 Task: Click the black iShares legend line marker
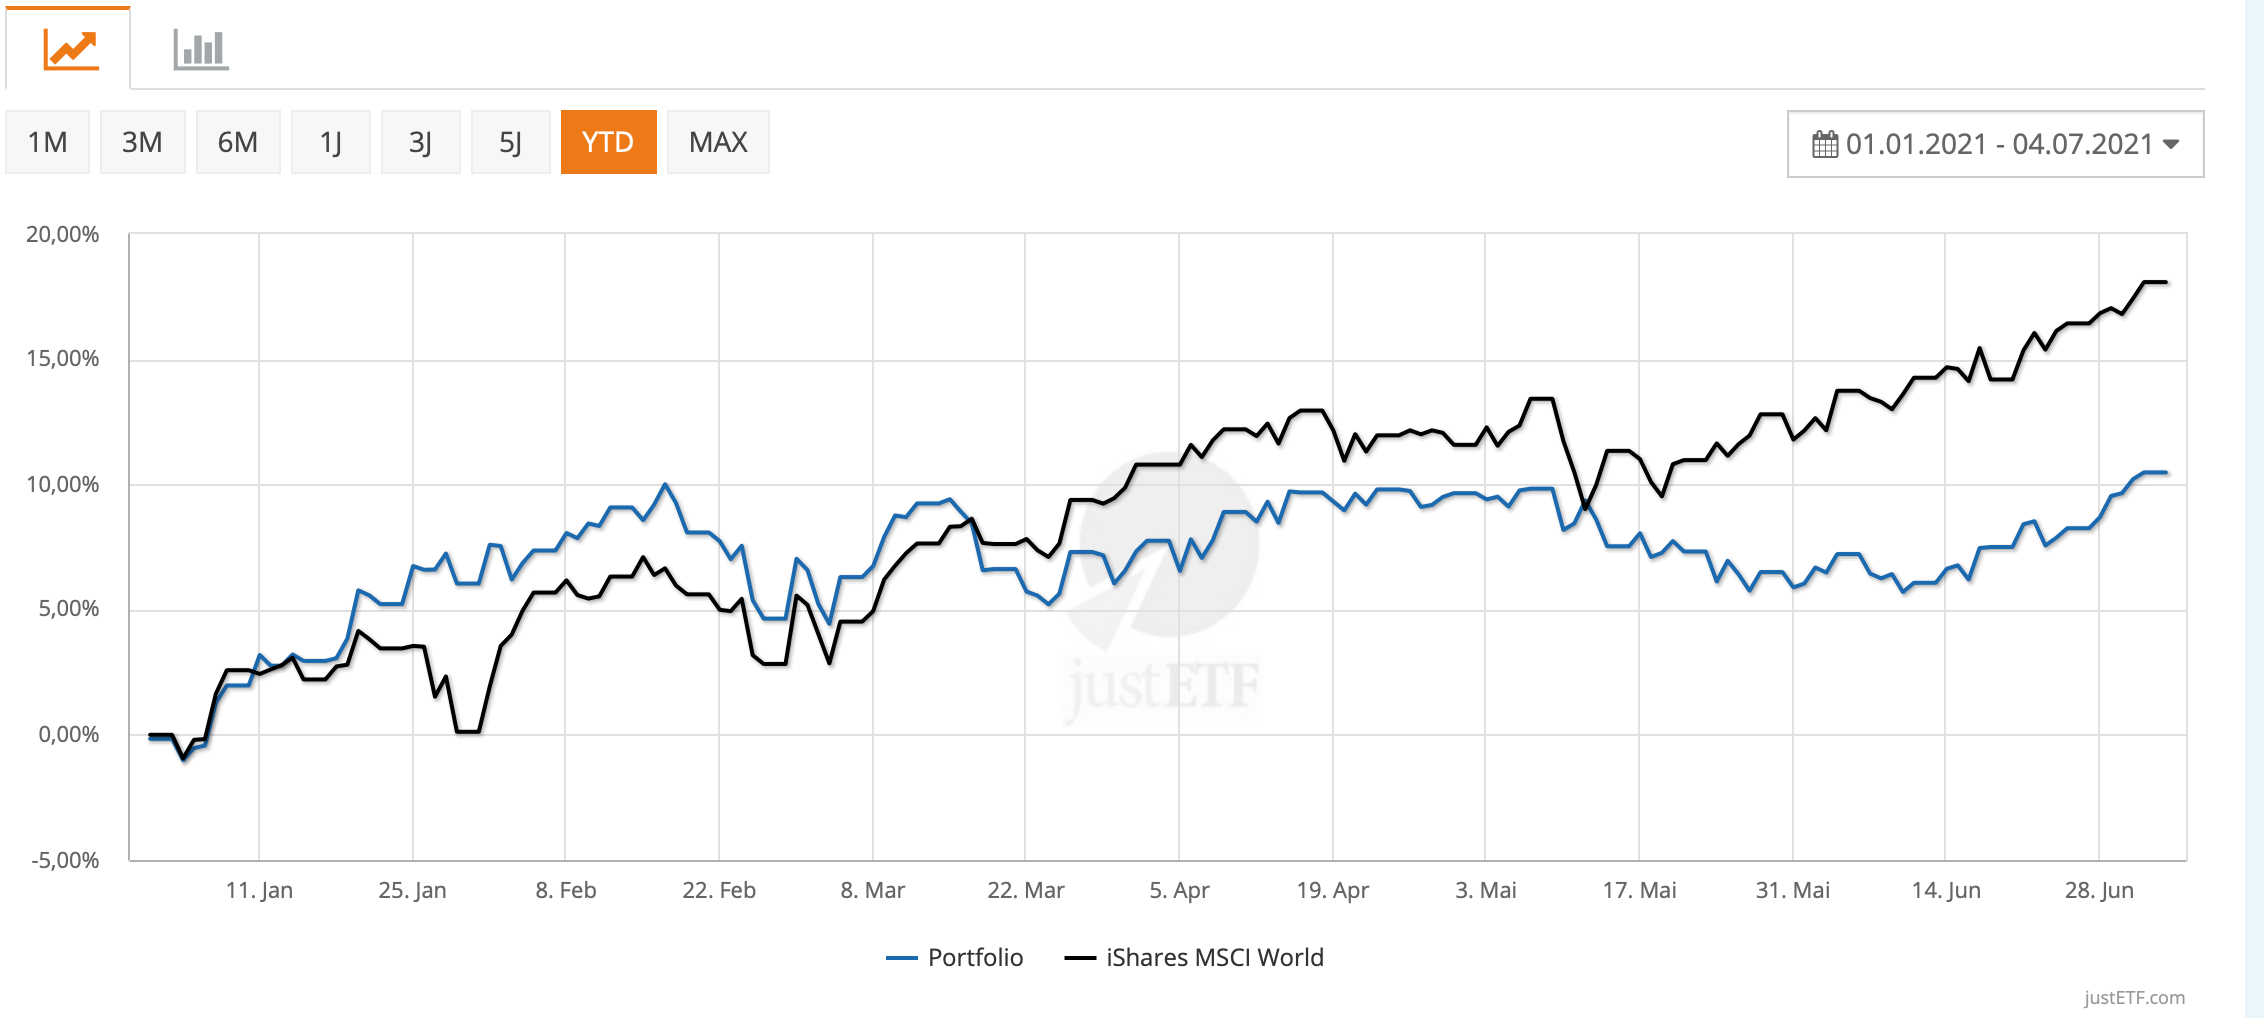[x=1080, y=958]
